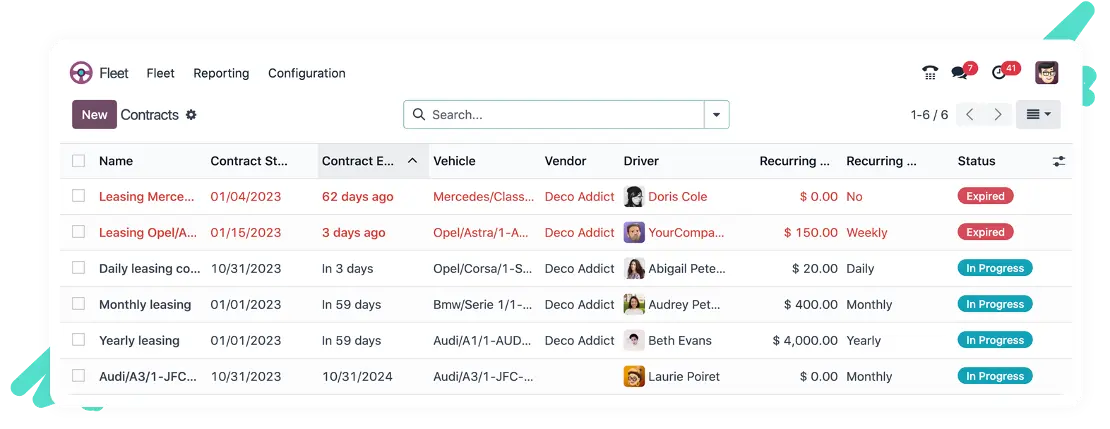1110x429 pixels.
Task: Check the Monthly leasing row checkbox
Action: click(x=79, y=304)
